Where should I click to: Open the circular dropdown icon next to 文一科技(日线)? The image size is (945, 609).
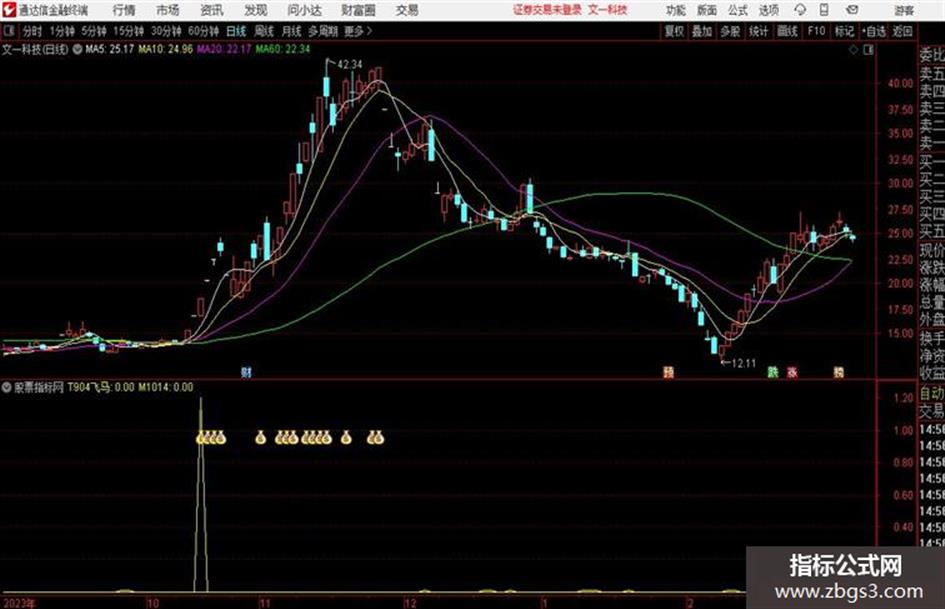click(x=77, y=49)
